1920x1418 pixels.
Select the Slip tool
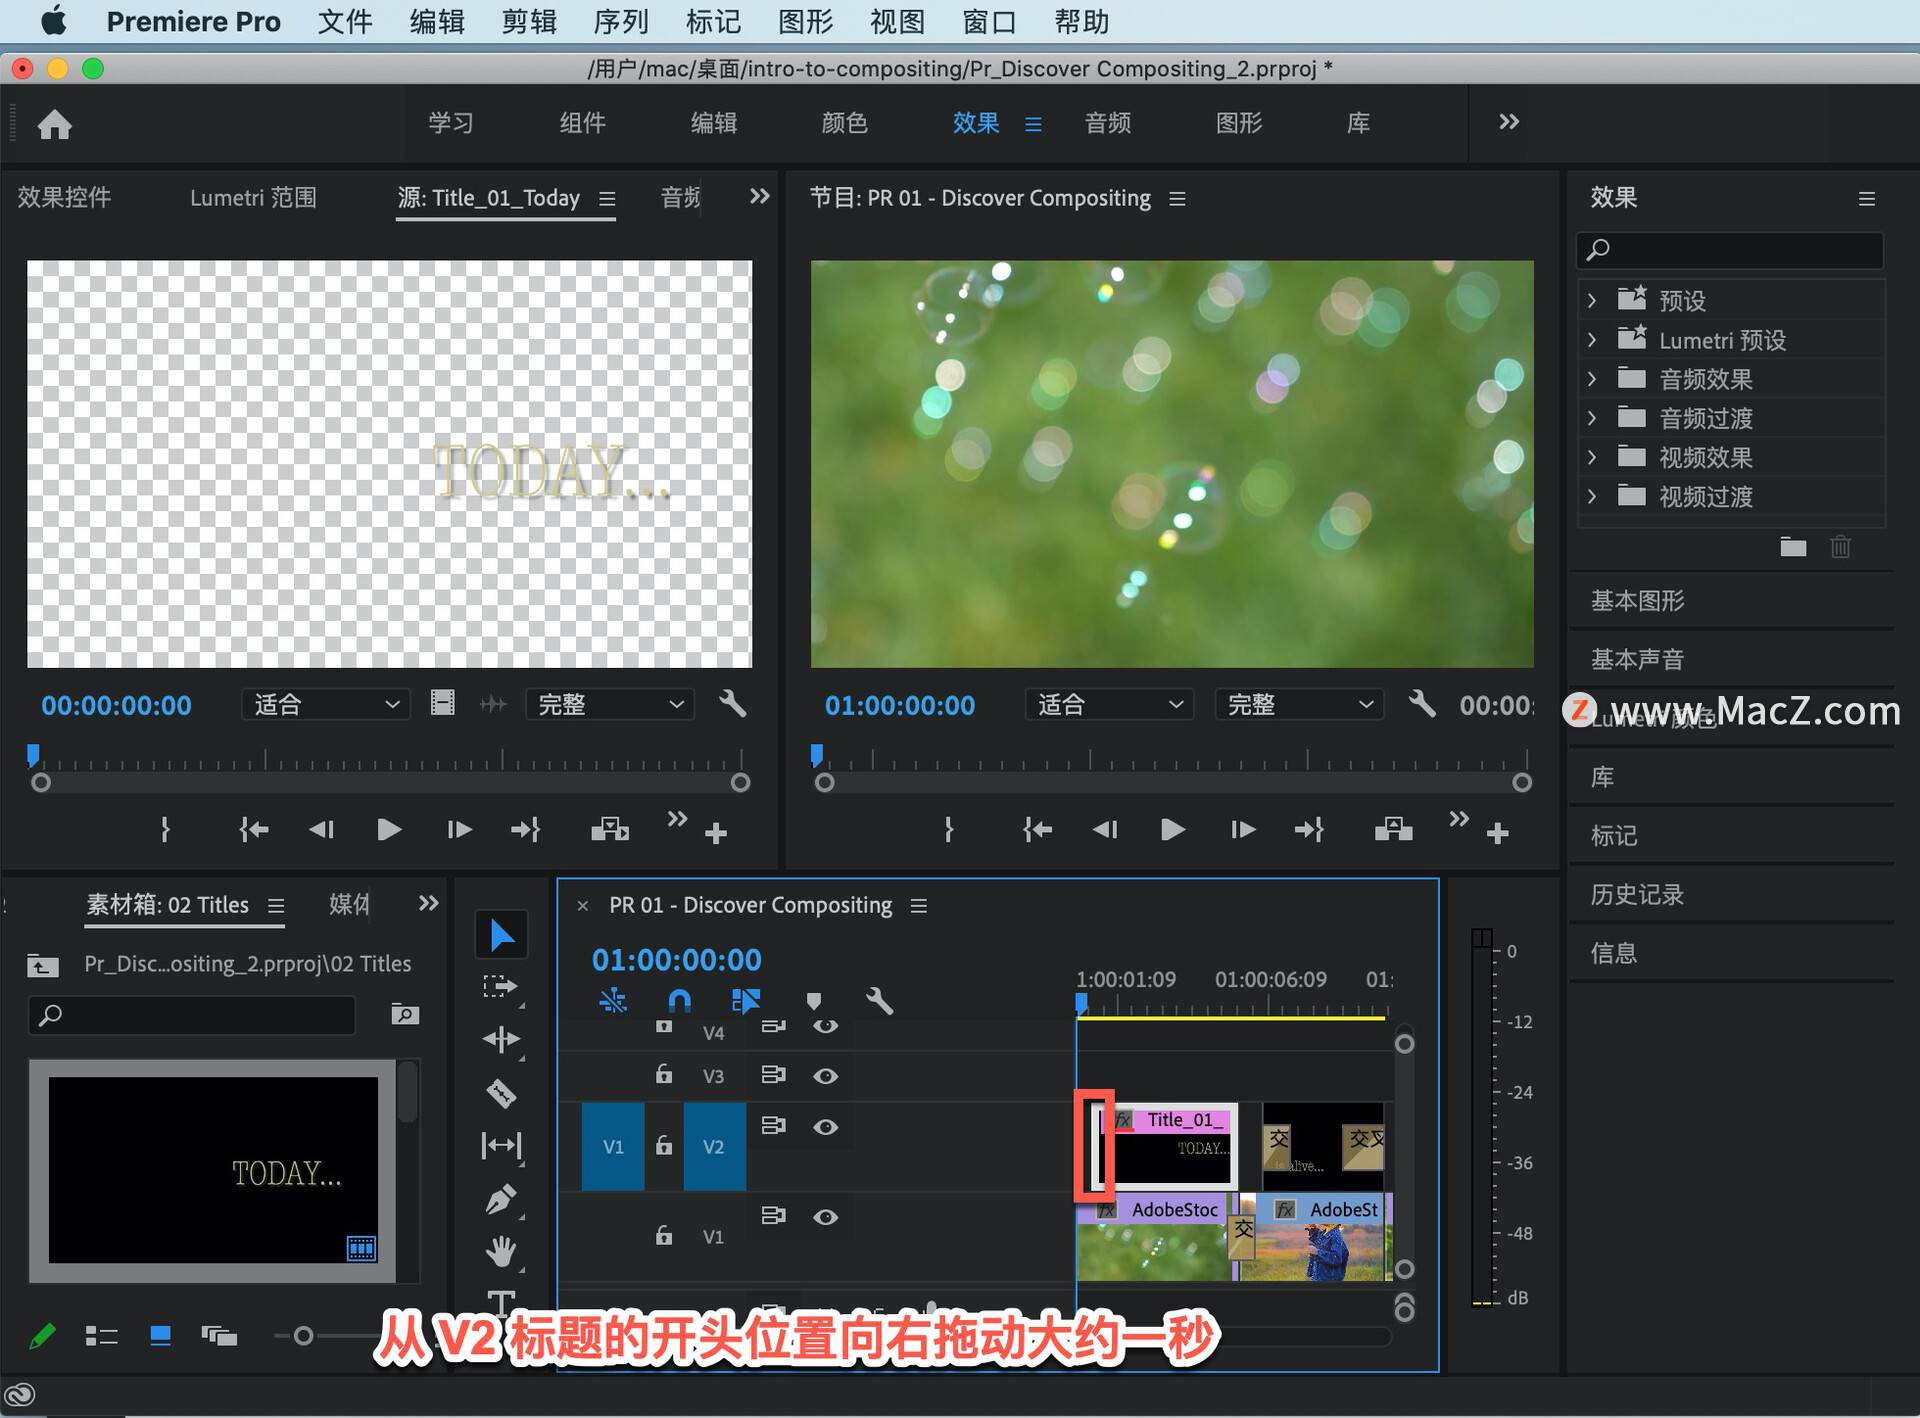pyautogui.click(x=501, y=1145)
